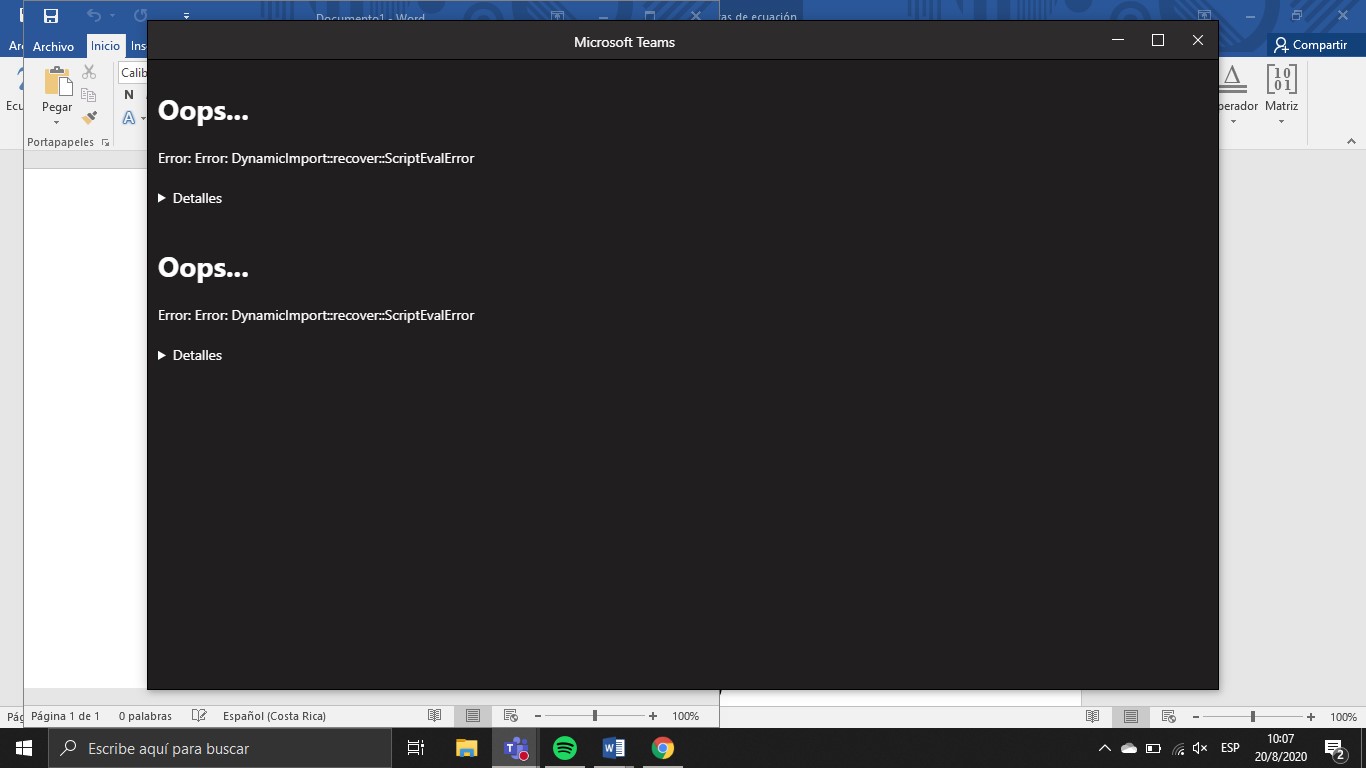
Task: Open Google Chrome from the taskbar
Action: pos(663,748)
